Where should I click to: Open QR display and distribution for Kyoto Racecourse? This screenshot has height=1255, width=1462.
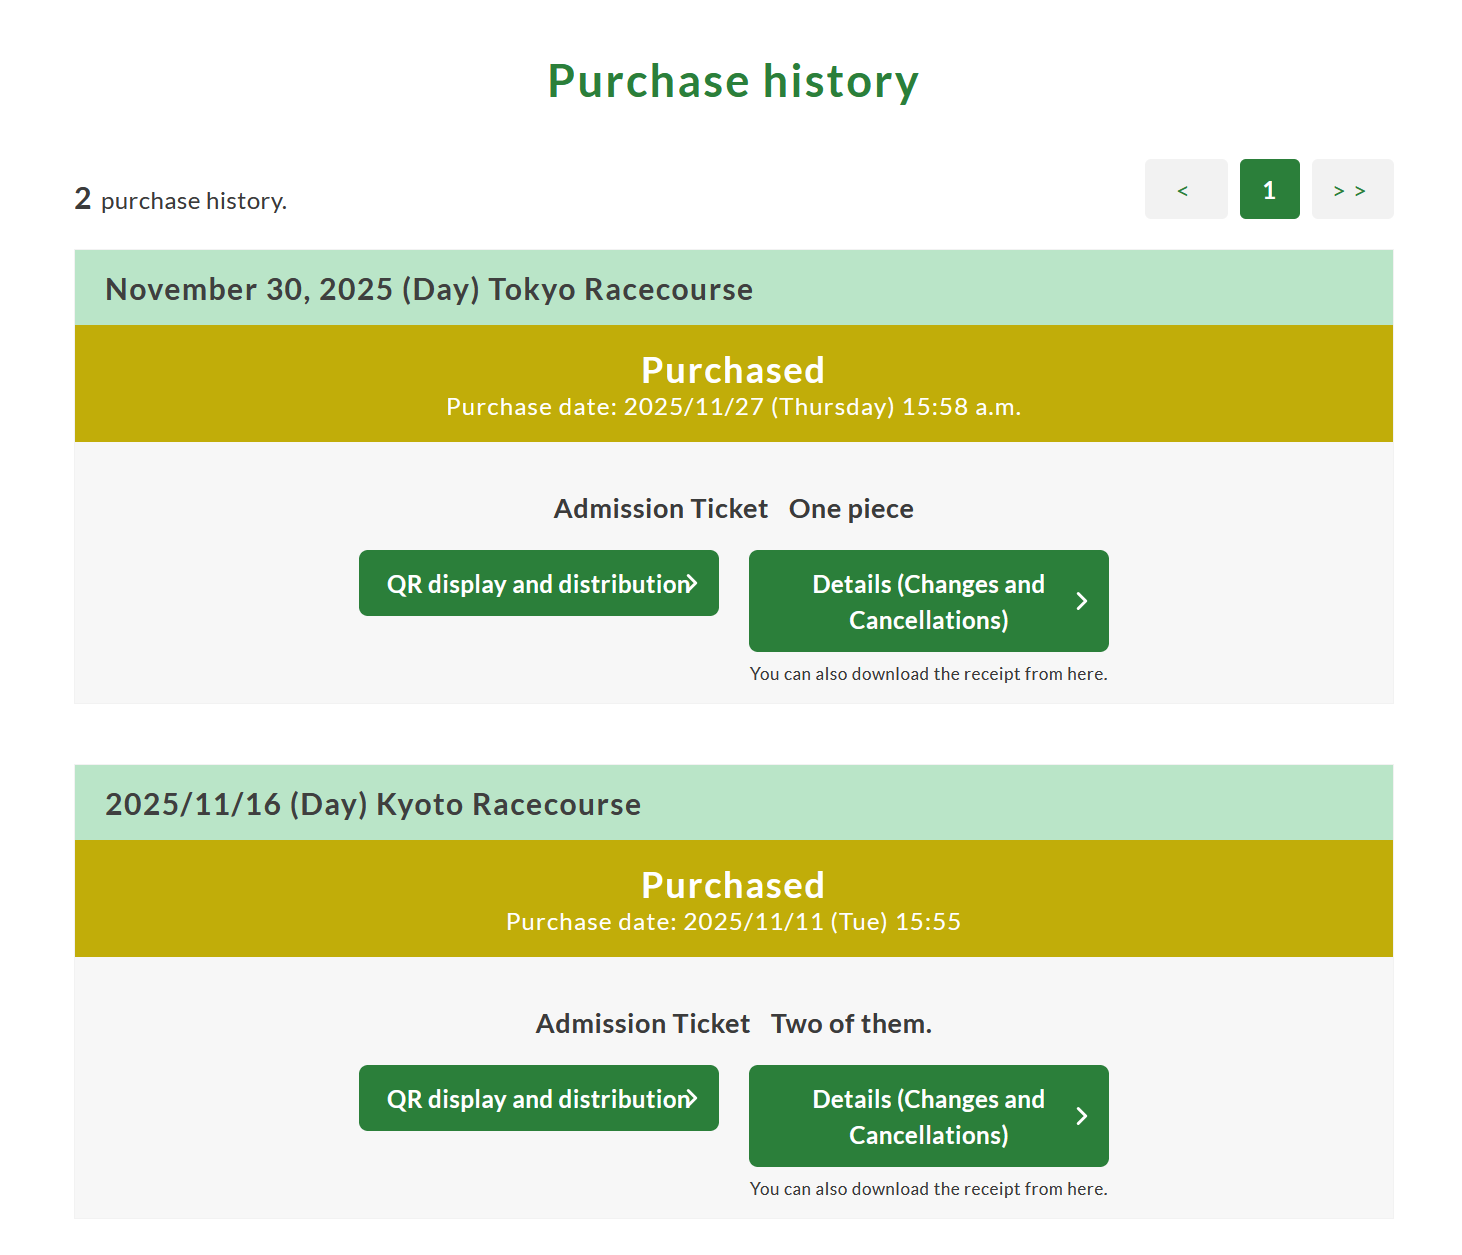tap(539, 1098)
